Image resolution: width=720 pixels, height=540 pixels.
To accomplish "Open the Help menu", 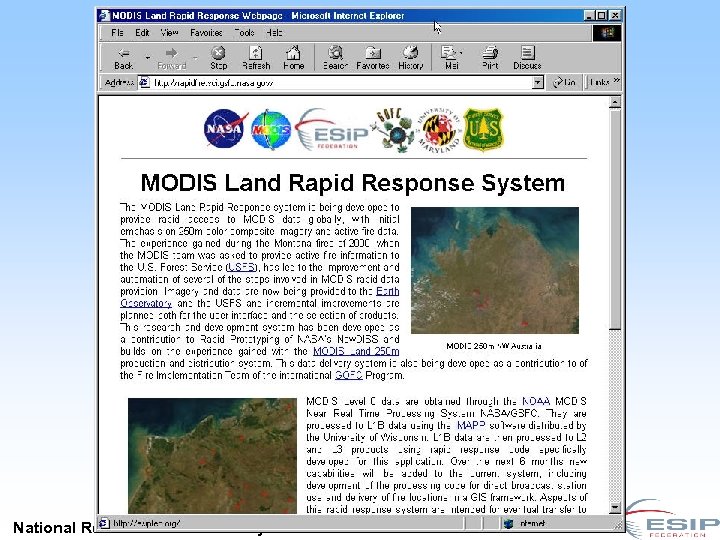I will pyautogui.click(x=274, y=33).
